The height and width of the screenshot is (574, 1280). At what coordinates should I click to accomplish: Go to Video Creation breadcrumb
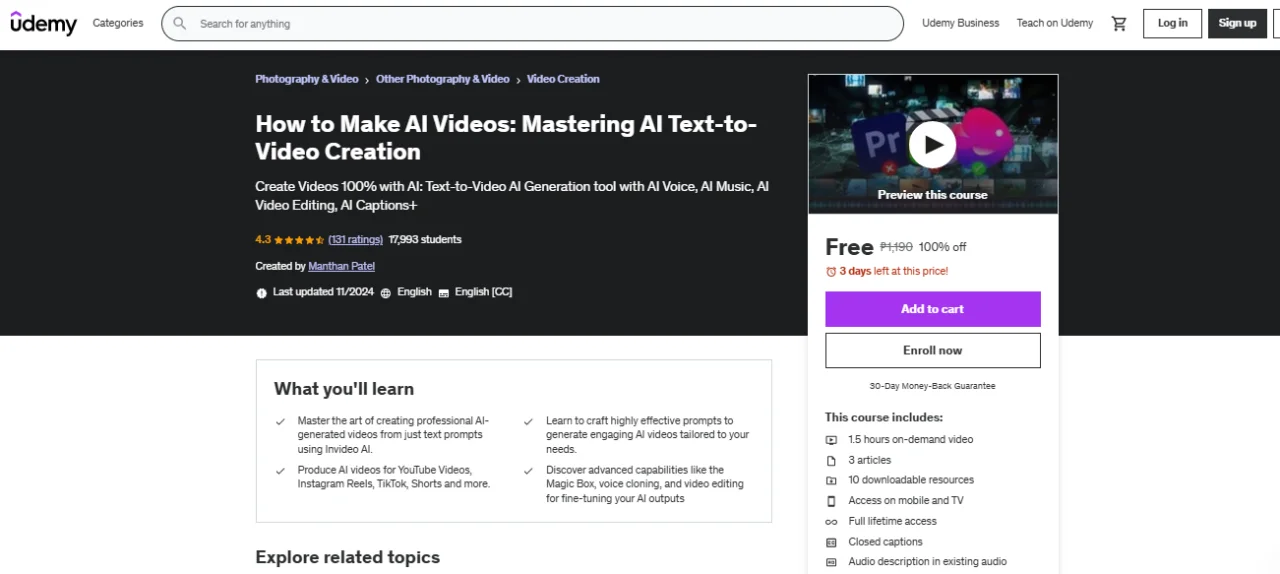[x=563, y=79]
